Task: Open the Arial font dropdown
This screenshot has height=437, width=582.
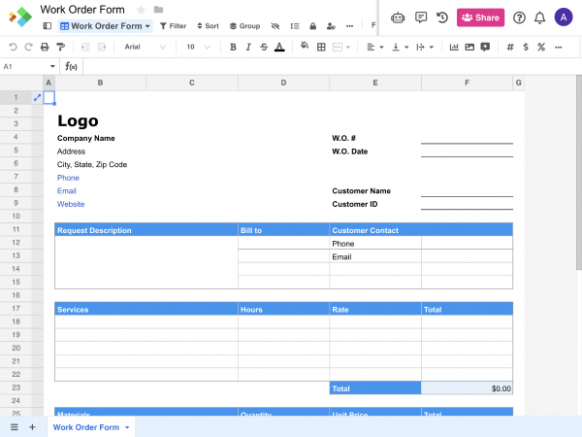Action: pyautogui.click(x=145, y=47)
